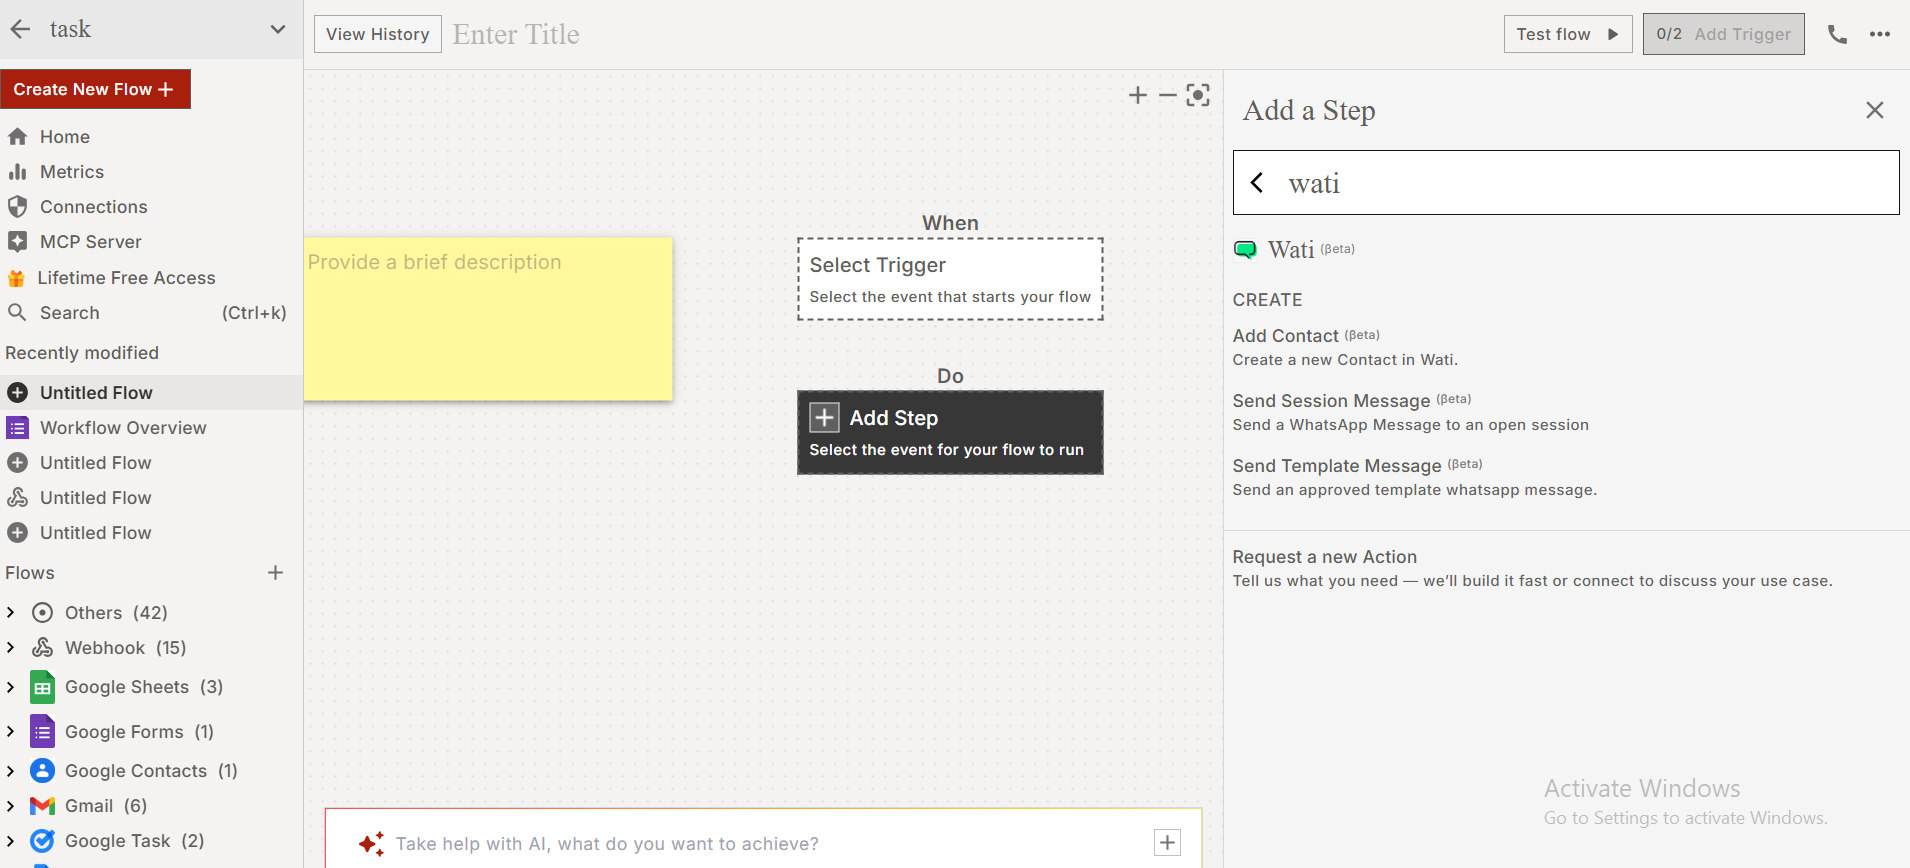Click the plus button in AI prompt bar
This screenshot has height=868, width=1910.
tap(1167, 843)
